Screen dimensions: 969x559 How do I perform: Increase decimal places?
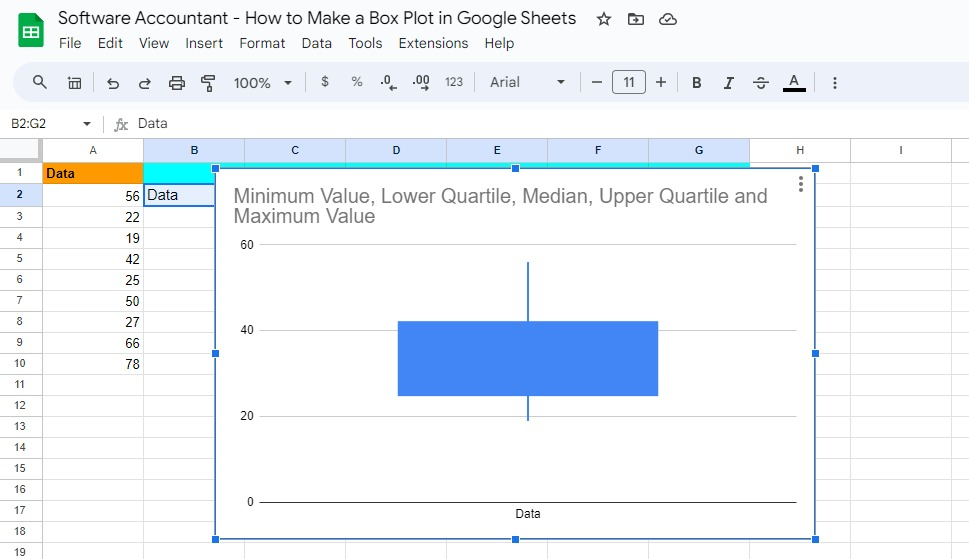coord(421,82)
